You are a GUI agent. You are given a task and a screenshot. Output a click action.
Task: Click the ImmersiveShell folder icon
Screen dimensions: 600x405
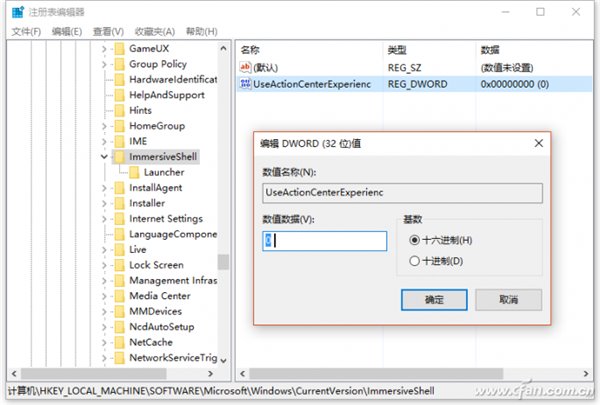coord(120,157)
